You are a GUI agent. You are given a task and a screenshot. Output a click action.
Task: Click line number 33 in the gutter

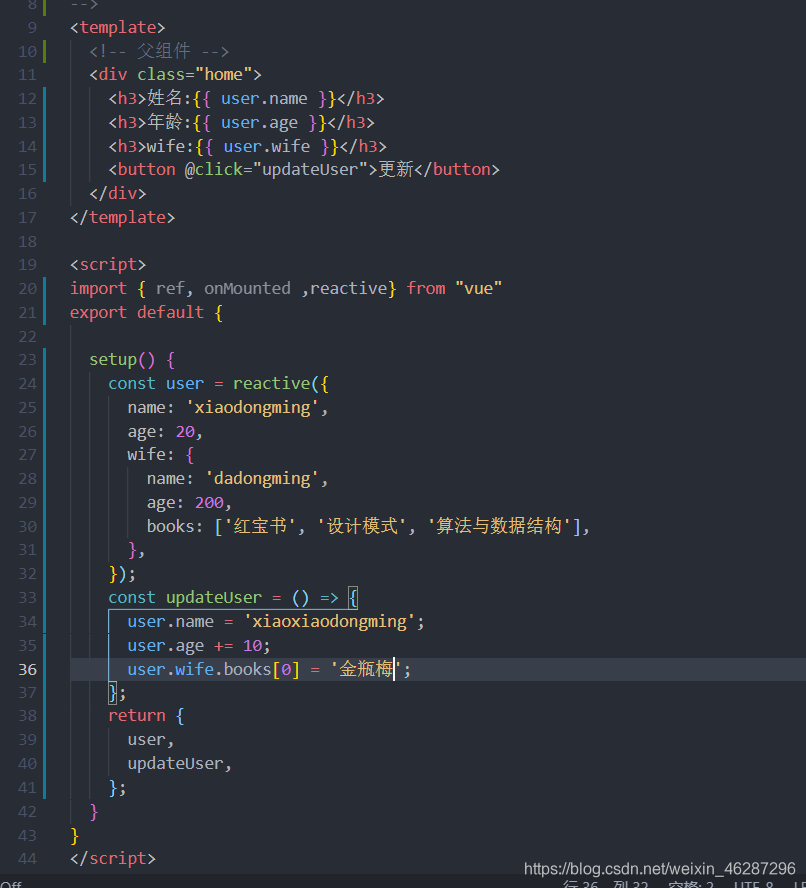(27, 598)
